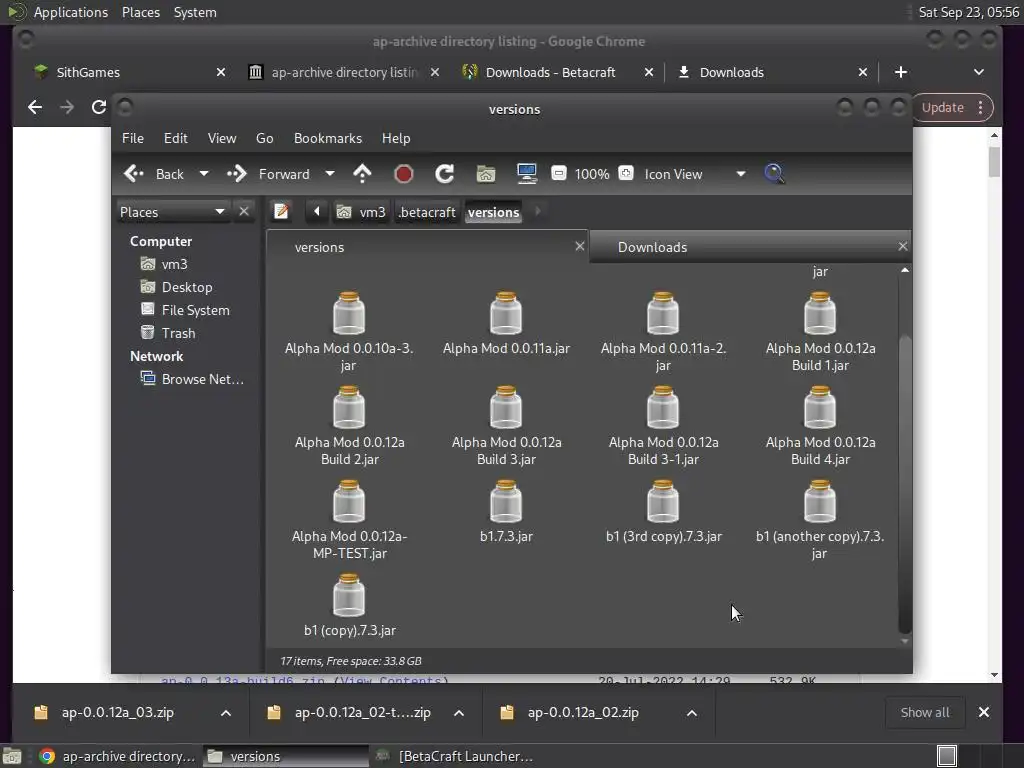Click Show all downloads button
The height and width of the screenshot is (768, 1024).
pyautogui.click(x=925, y=712)
